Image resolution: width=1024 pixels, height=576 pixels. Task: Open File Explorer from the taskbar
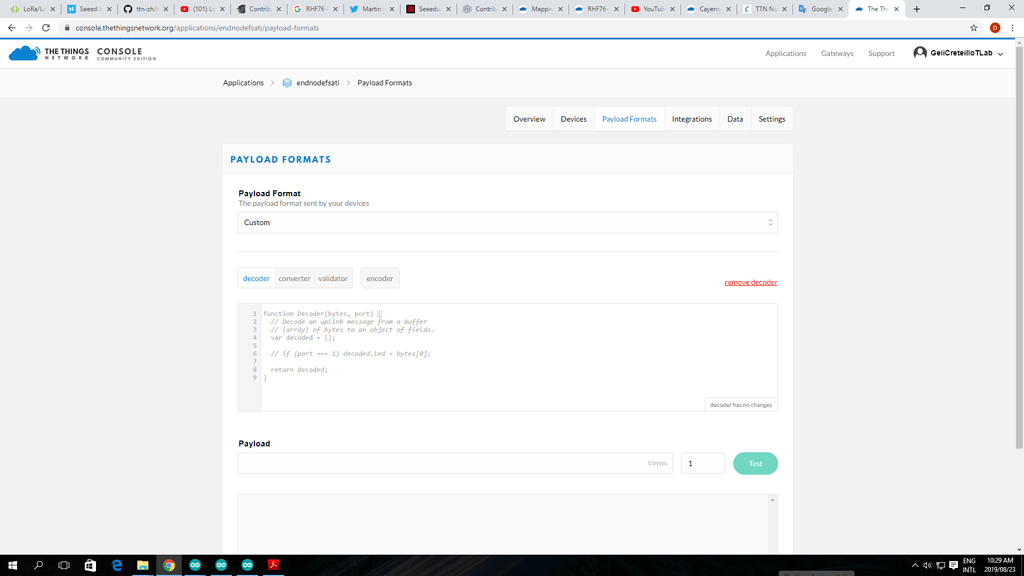tap(143, 565)
